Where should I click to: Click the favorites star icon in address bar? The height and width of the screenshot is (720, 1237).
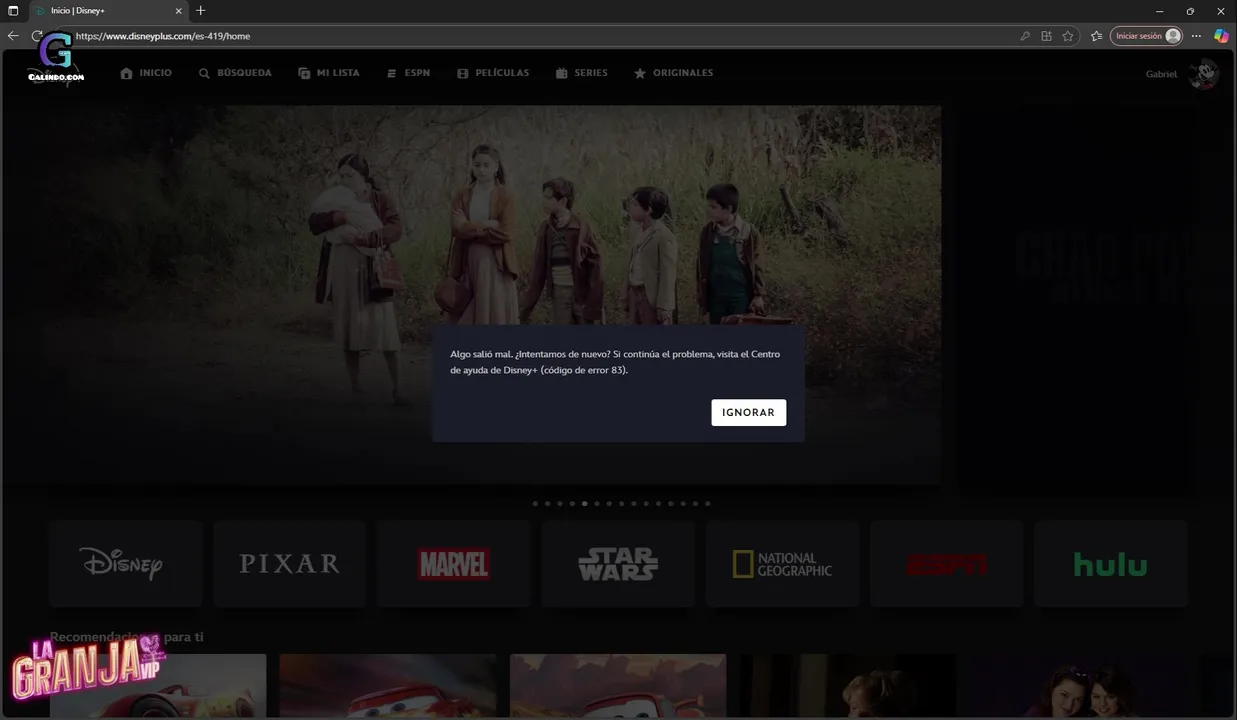pos(1068,36)
